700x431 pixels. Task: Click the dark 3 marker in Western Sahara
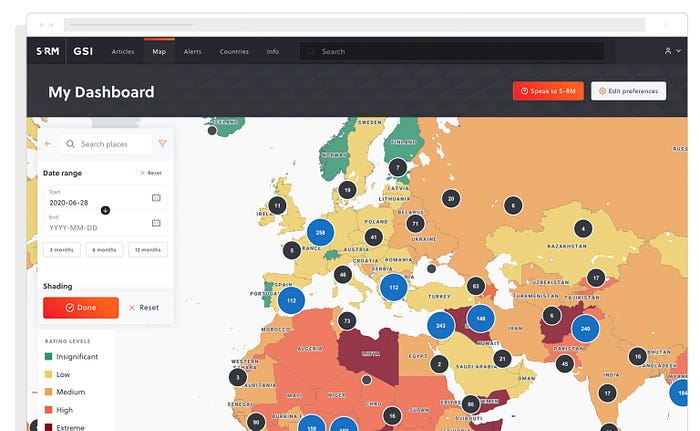[x=238, y=377]
